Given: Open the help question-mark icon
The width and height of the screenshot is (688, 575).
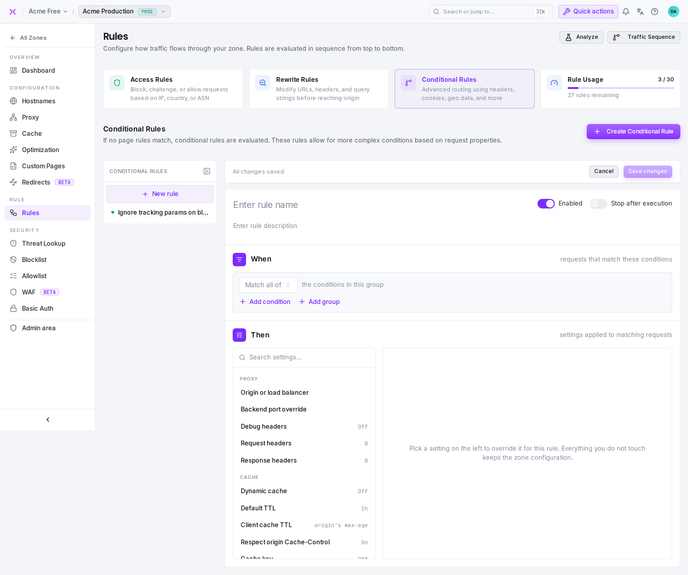Looking at the screenshot, I should (655, 12).
